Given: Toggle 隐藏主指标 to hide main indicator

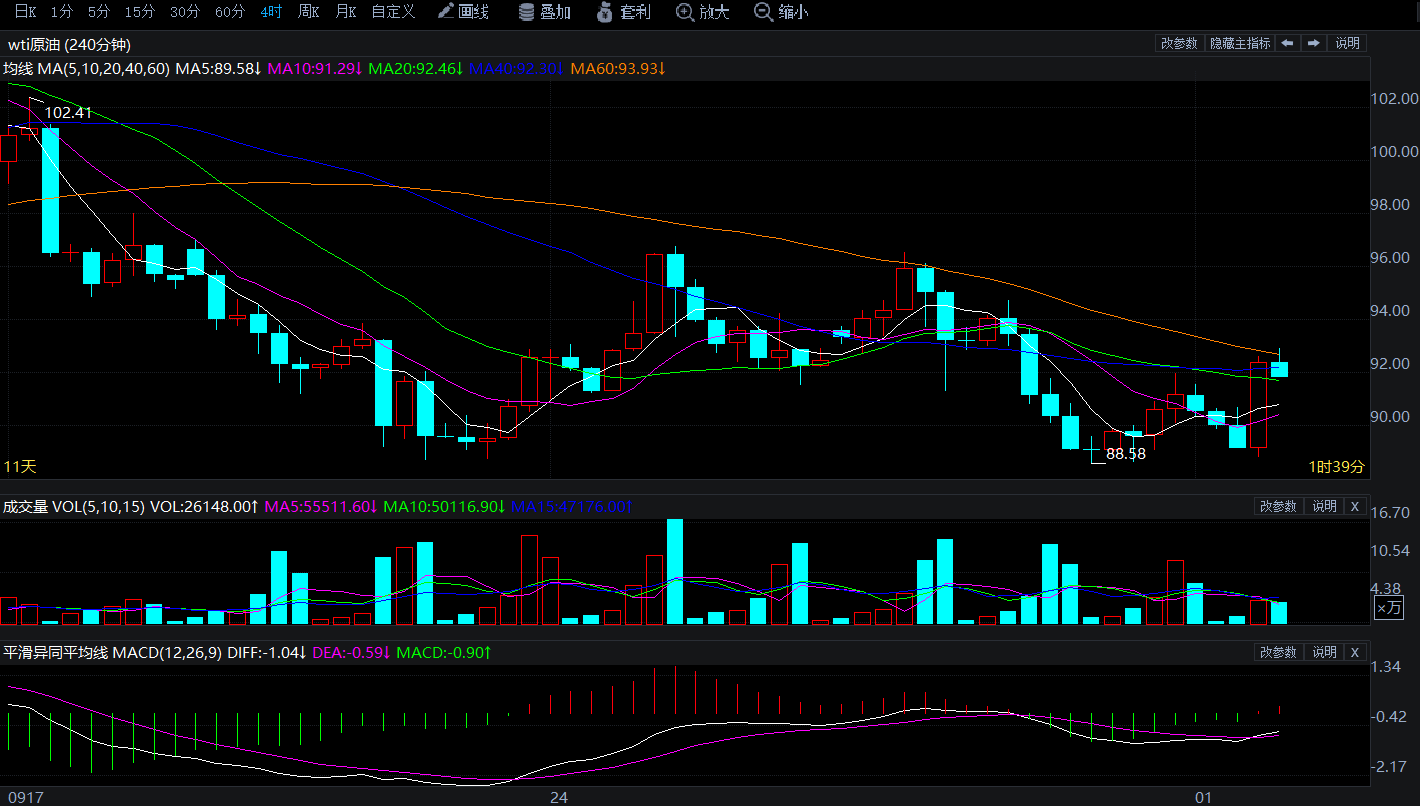Looking at the screenshot, I should point(1240,43).
